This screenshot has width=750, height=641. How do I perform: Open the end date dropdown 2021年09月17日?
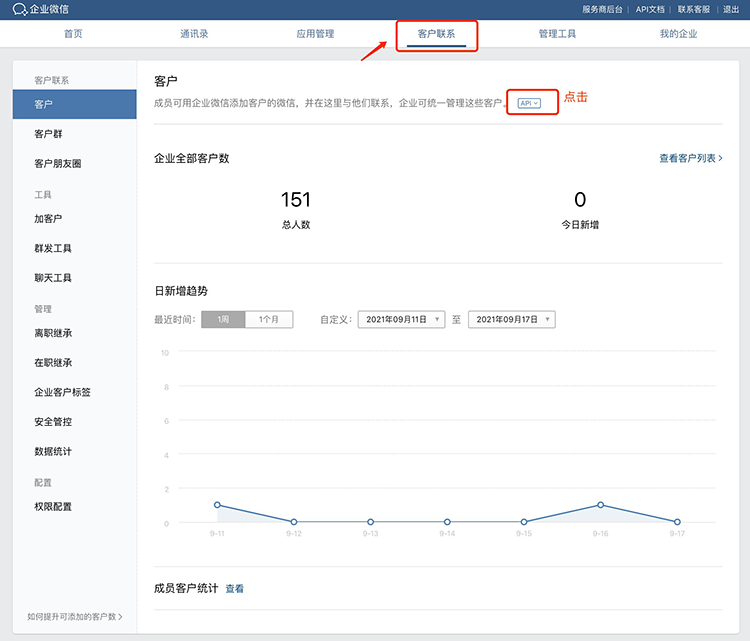coord(511,319)
